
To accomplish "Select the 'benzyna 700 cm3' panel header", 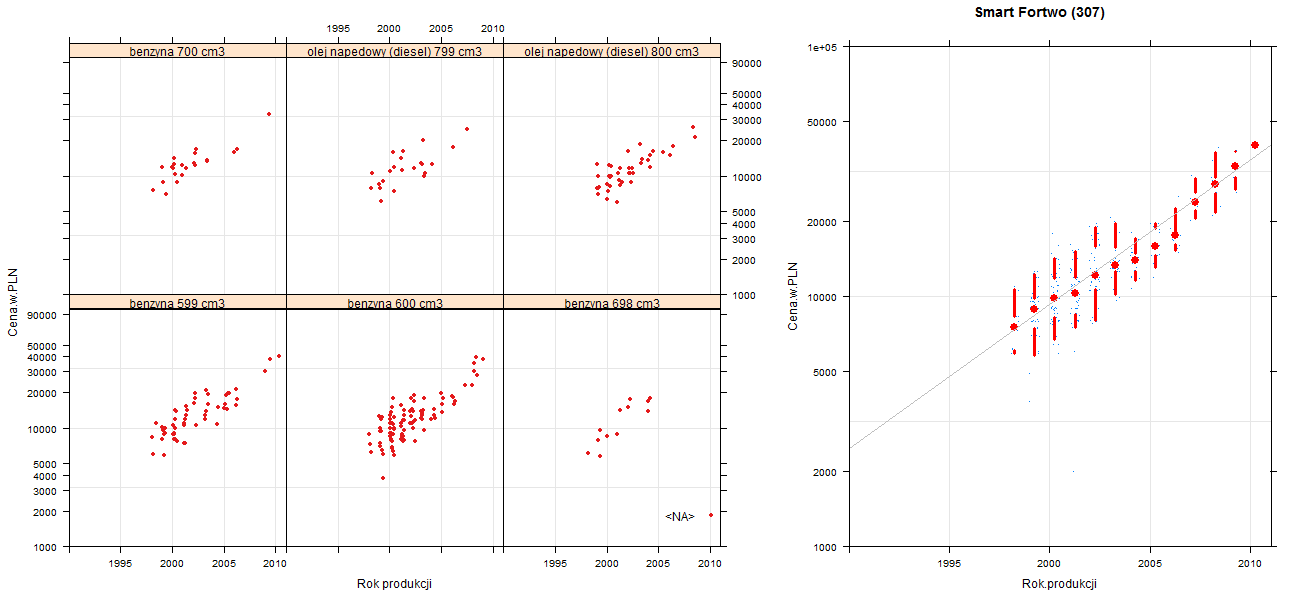I will coord(177,51).
